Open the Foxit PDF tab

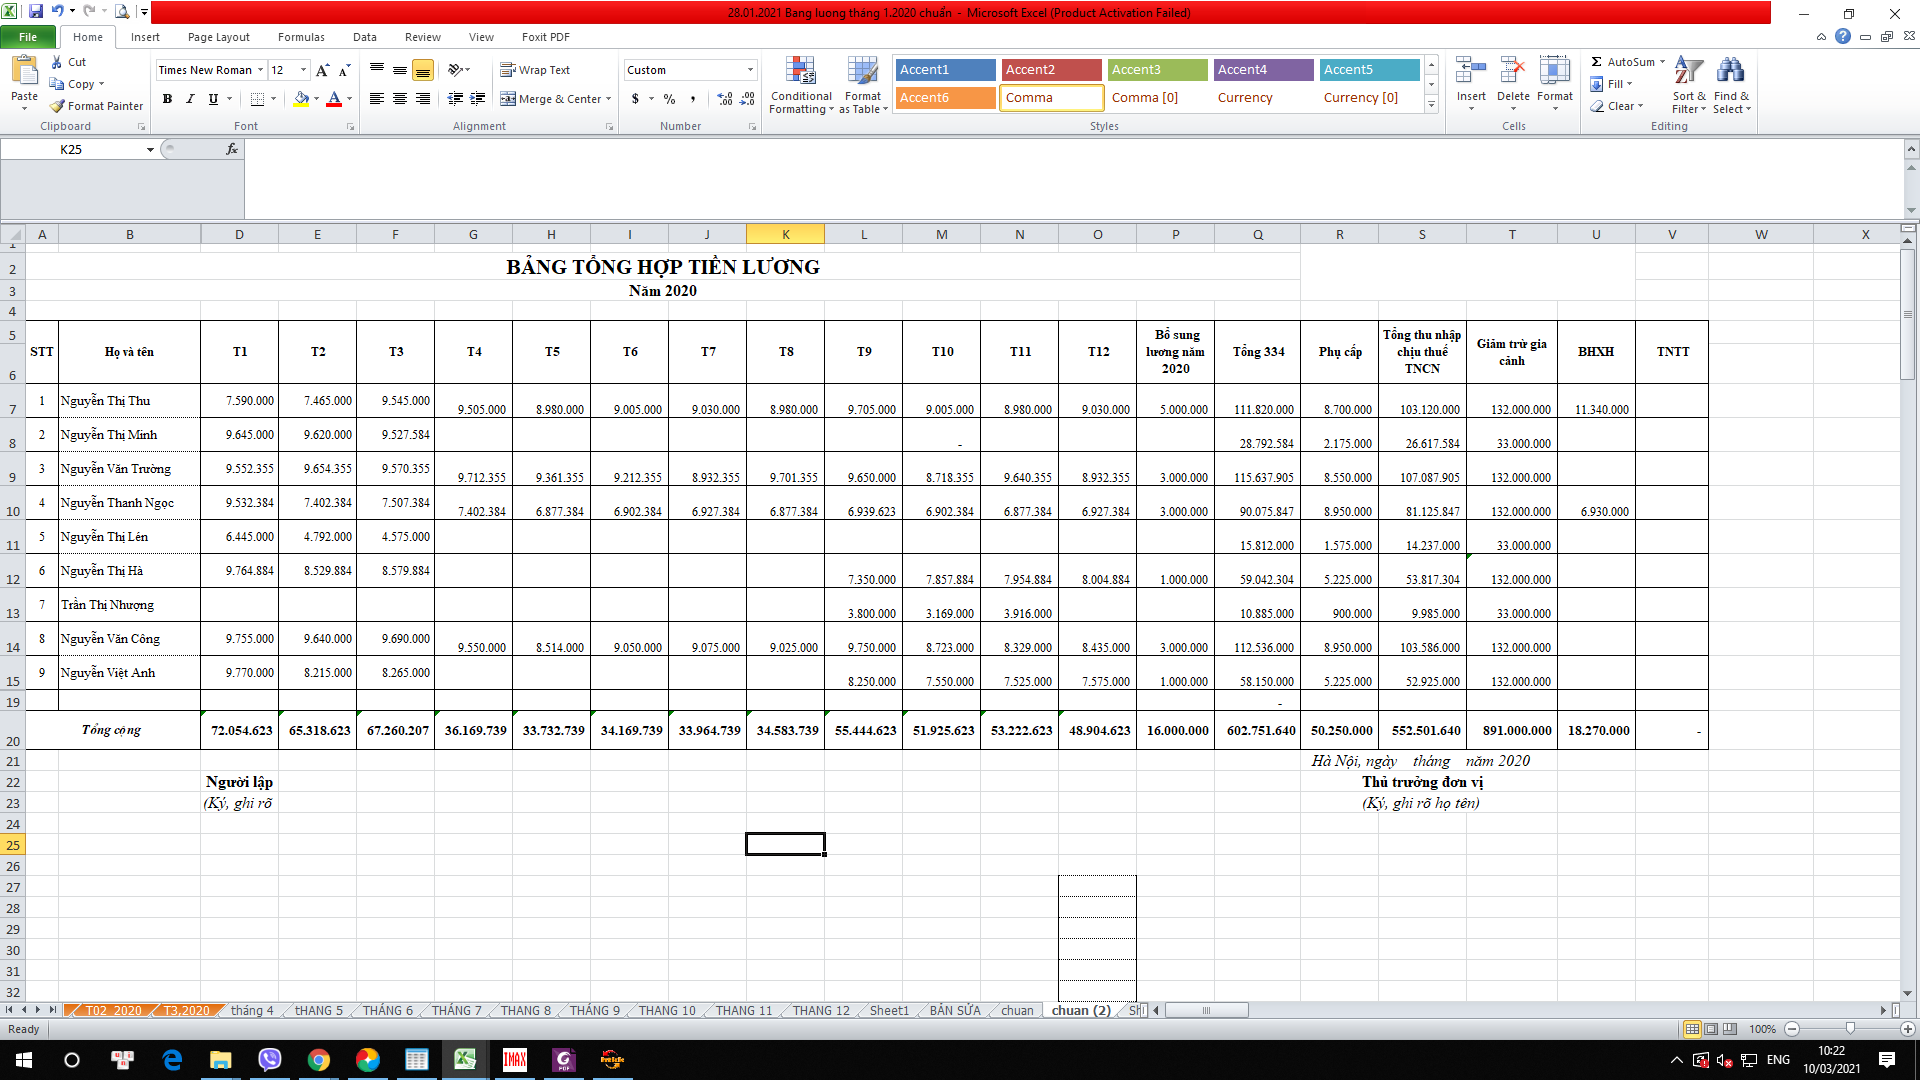(546, 37)
